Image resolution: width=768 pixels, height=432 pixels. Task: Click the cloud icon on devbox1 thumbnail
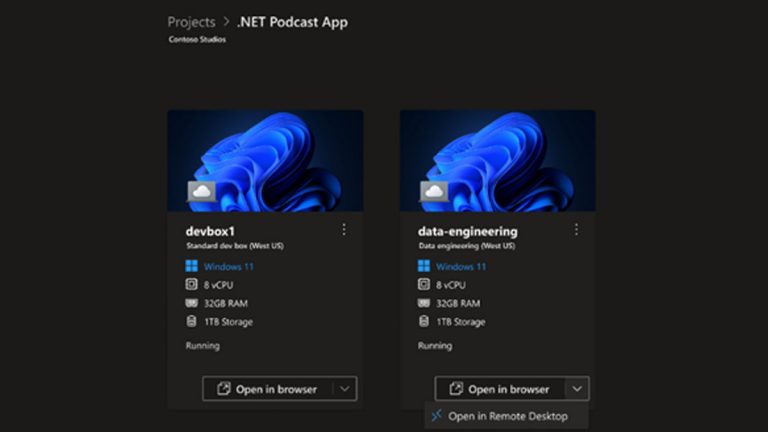coord(202,191)
